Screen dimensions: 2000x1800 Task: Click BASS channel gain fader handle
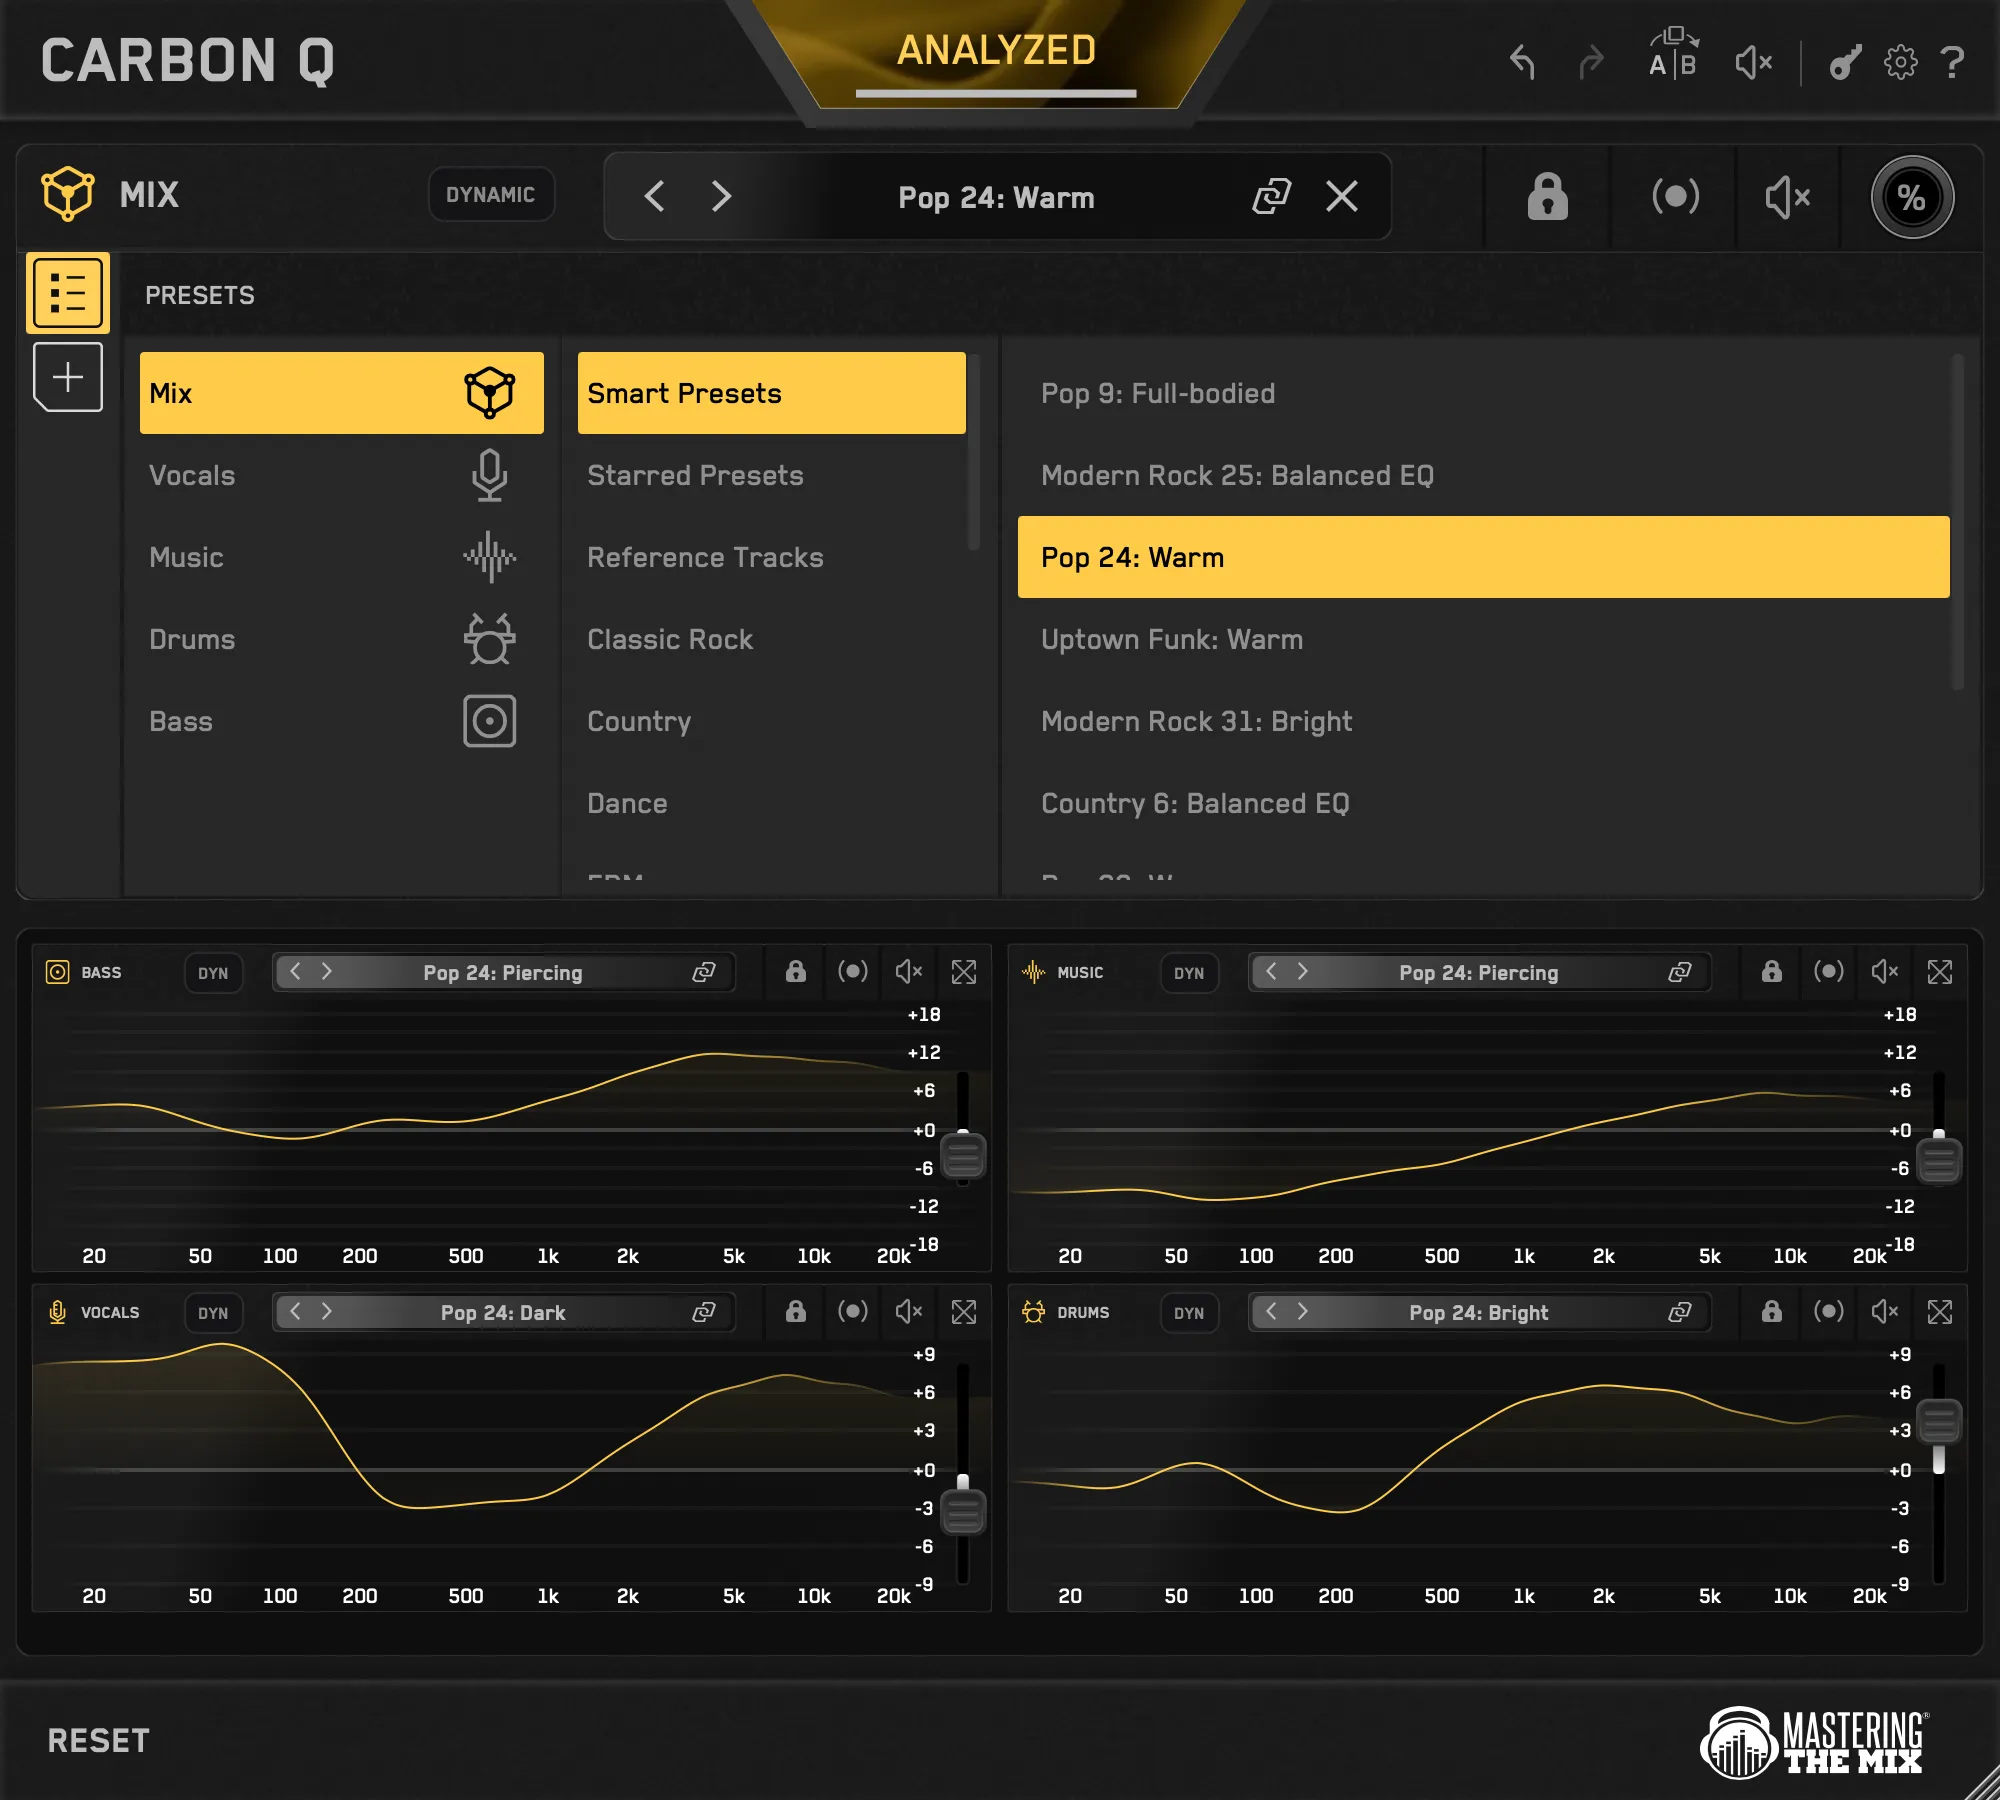pyautogui.click(x=964, y=1157)
